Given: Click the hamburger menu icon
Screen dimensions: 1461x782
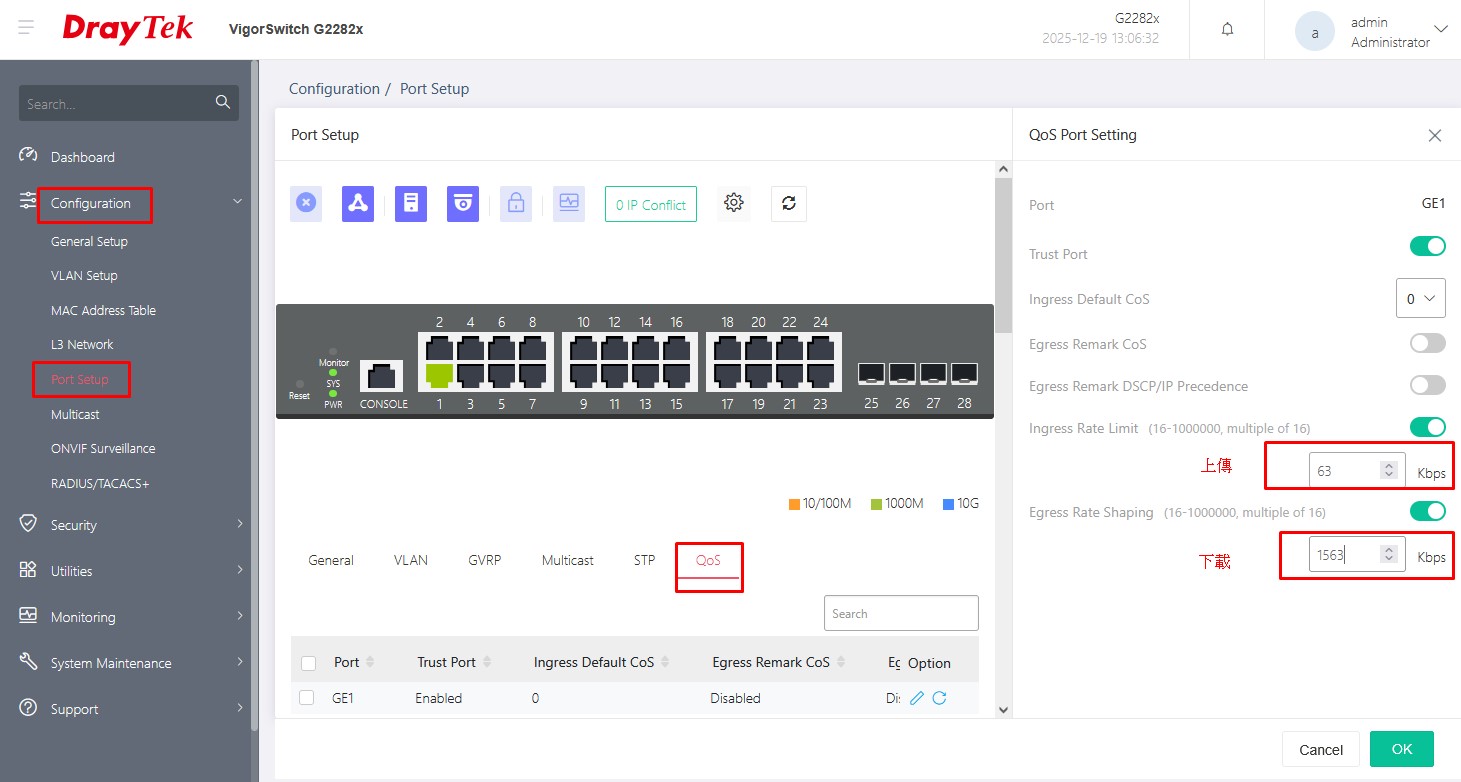Looking at the screenshot, I should (26, 29).
